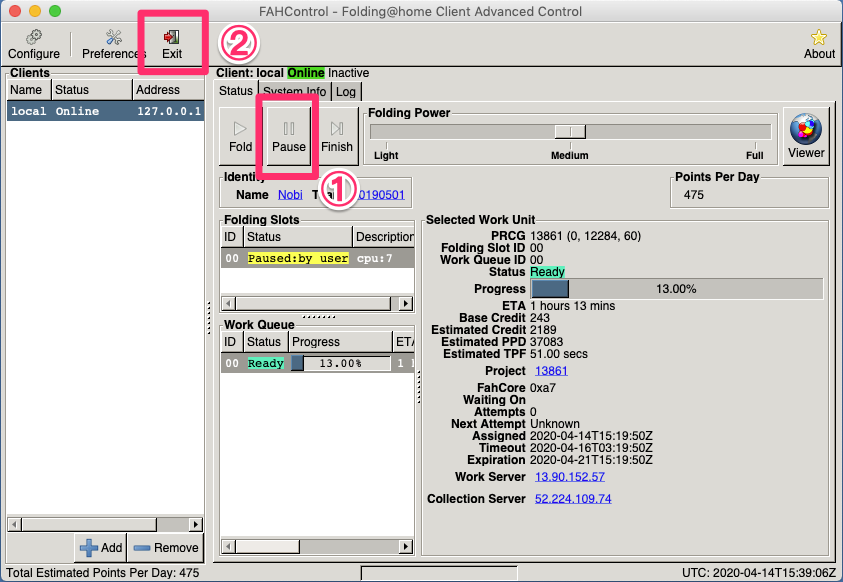Image resolution: width=843 pixels, height=582 pixels.
Task: Click Work Queue Progress column header
Action: click(x=340, y=342)
